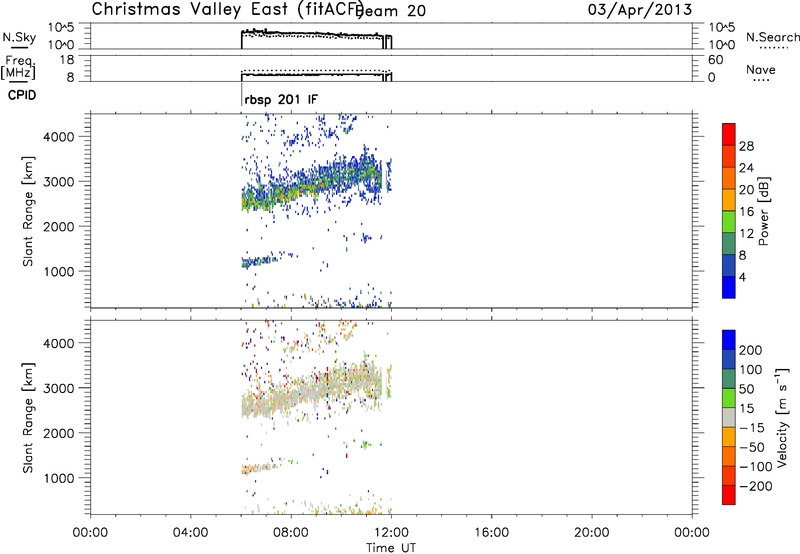Image resolution: width=800 pixels, height=554 pixels.
Task: Click the CPID row label
Action: pos(22,95)
